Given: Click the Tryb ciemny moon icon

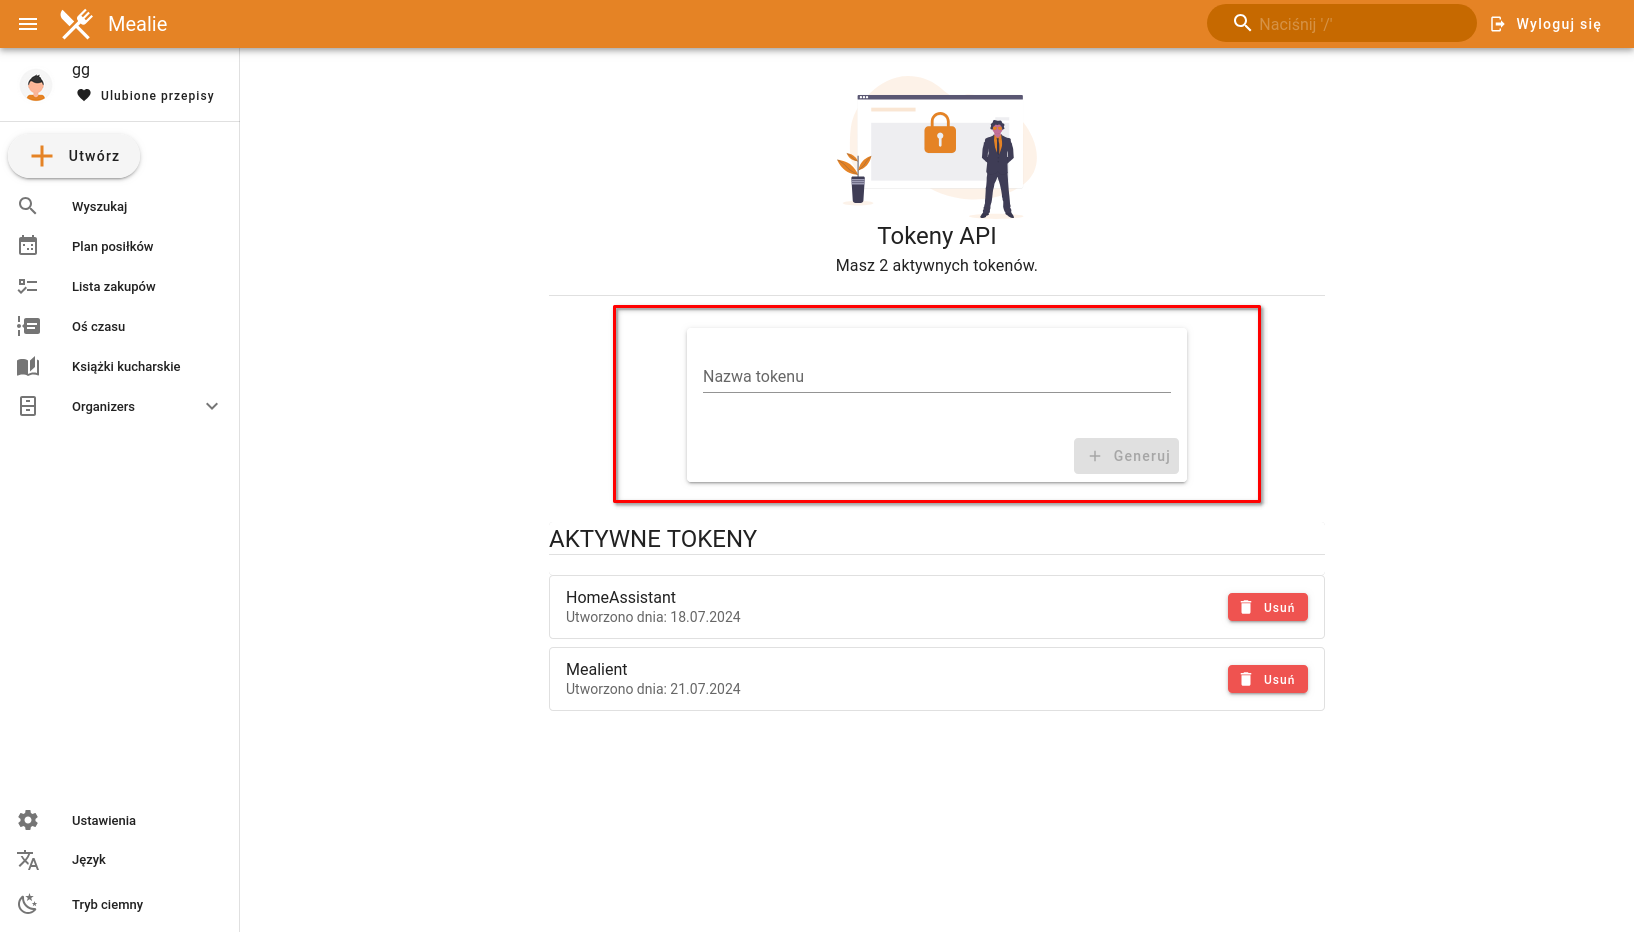Looking at the screenshot, I should click(28, 904).
